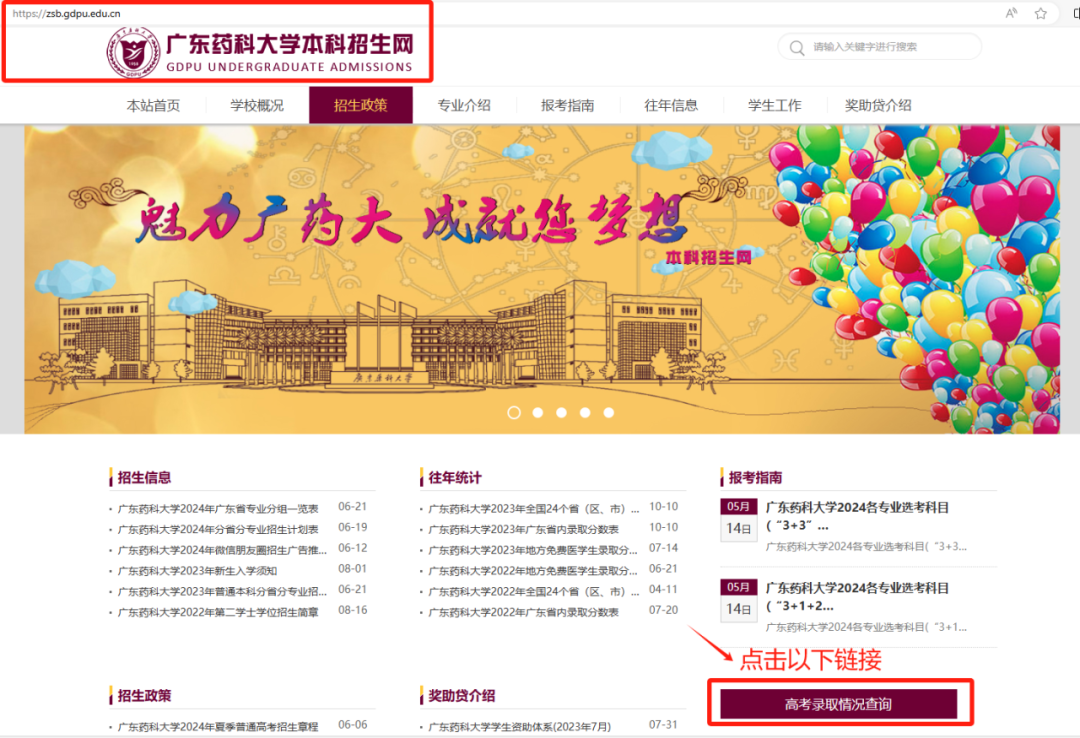Focus the keyword search input field
This screenshot has width=1080, height=738.
point(880,47)
